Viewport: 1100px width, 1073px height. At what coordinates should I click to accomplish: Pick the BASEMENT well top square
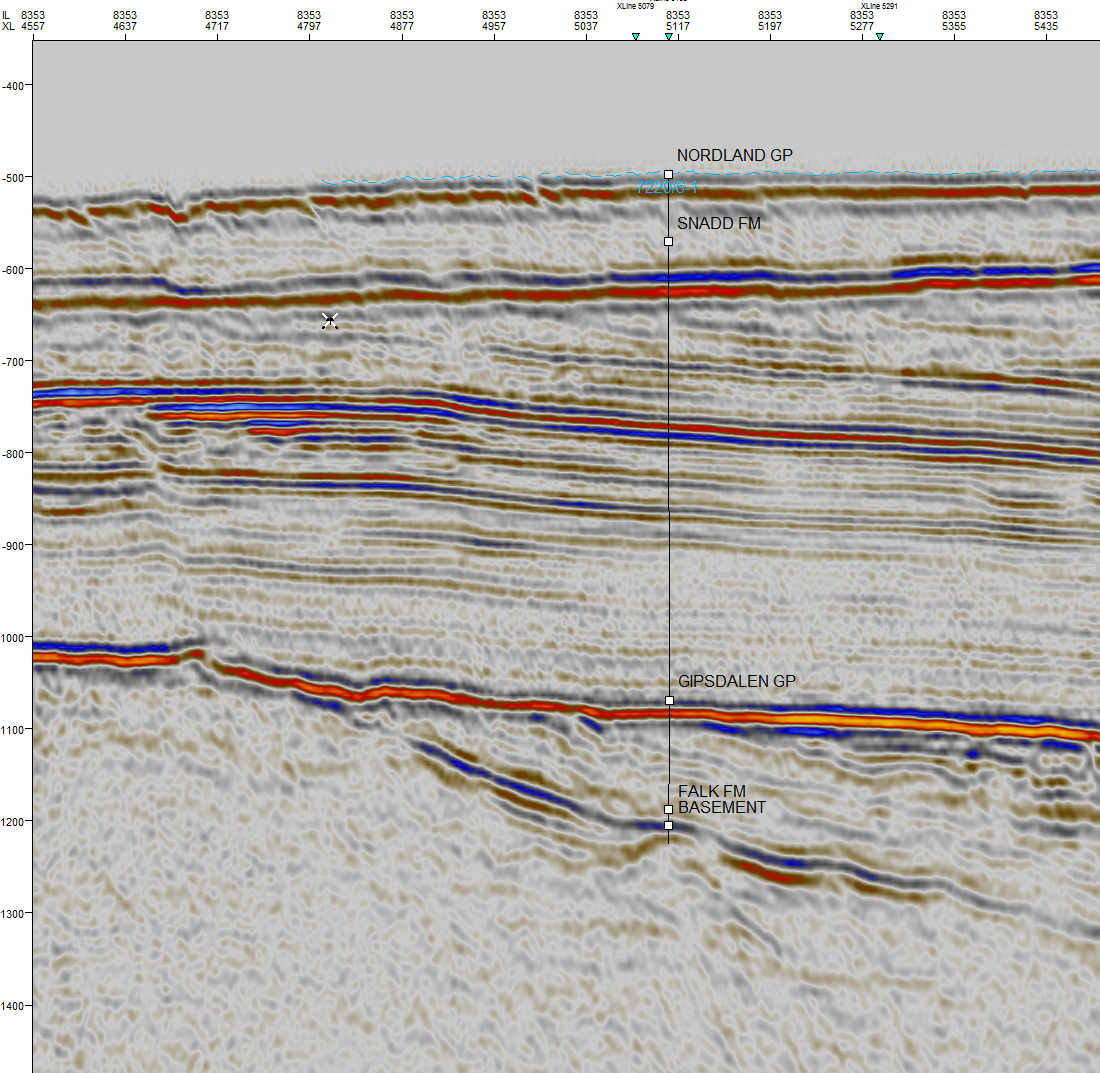tap(668, 825)
